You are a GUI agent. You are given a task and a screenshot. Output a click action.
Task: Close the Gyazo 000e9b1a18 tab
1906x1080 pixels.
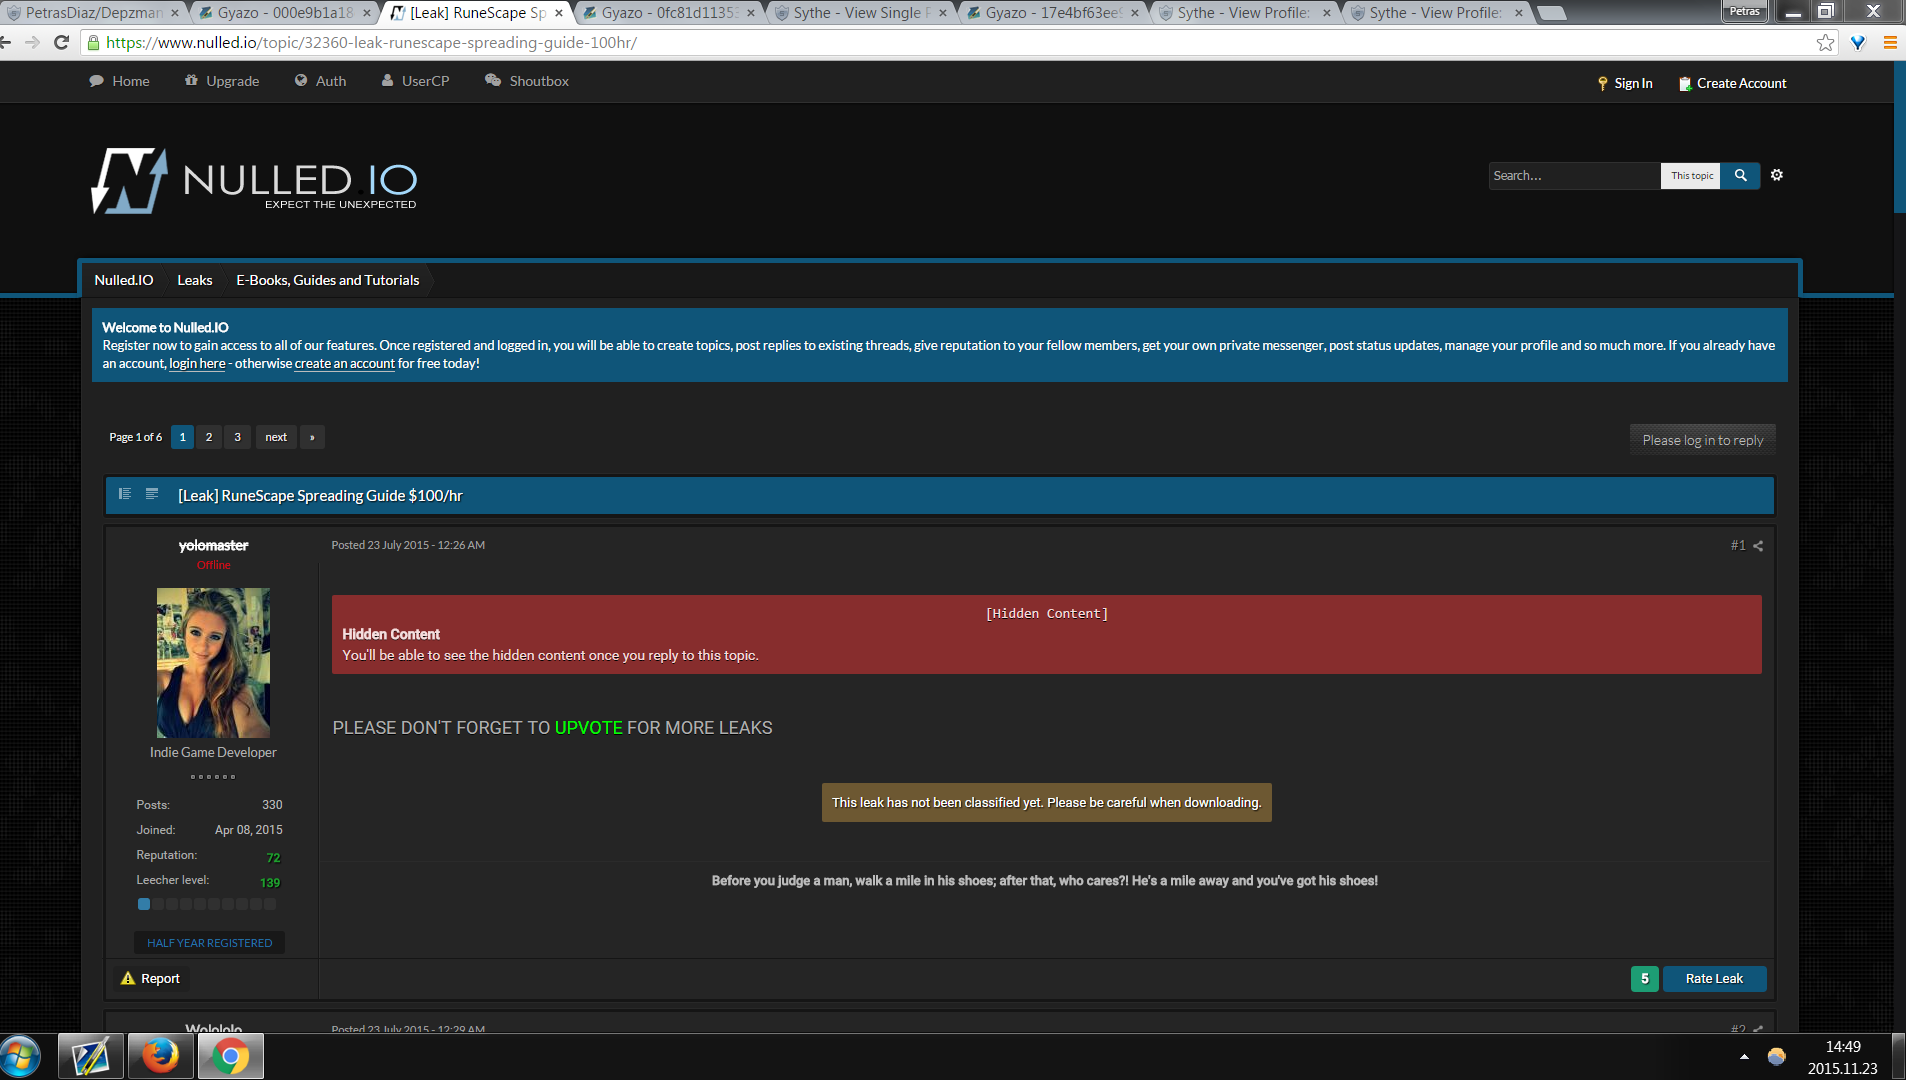coord(366,13)
